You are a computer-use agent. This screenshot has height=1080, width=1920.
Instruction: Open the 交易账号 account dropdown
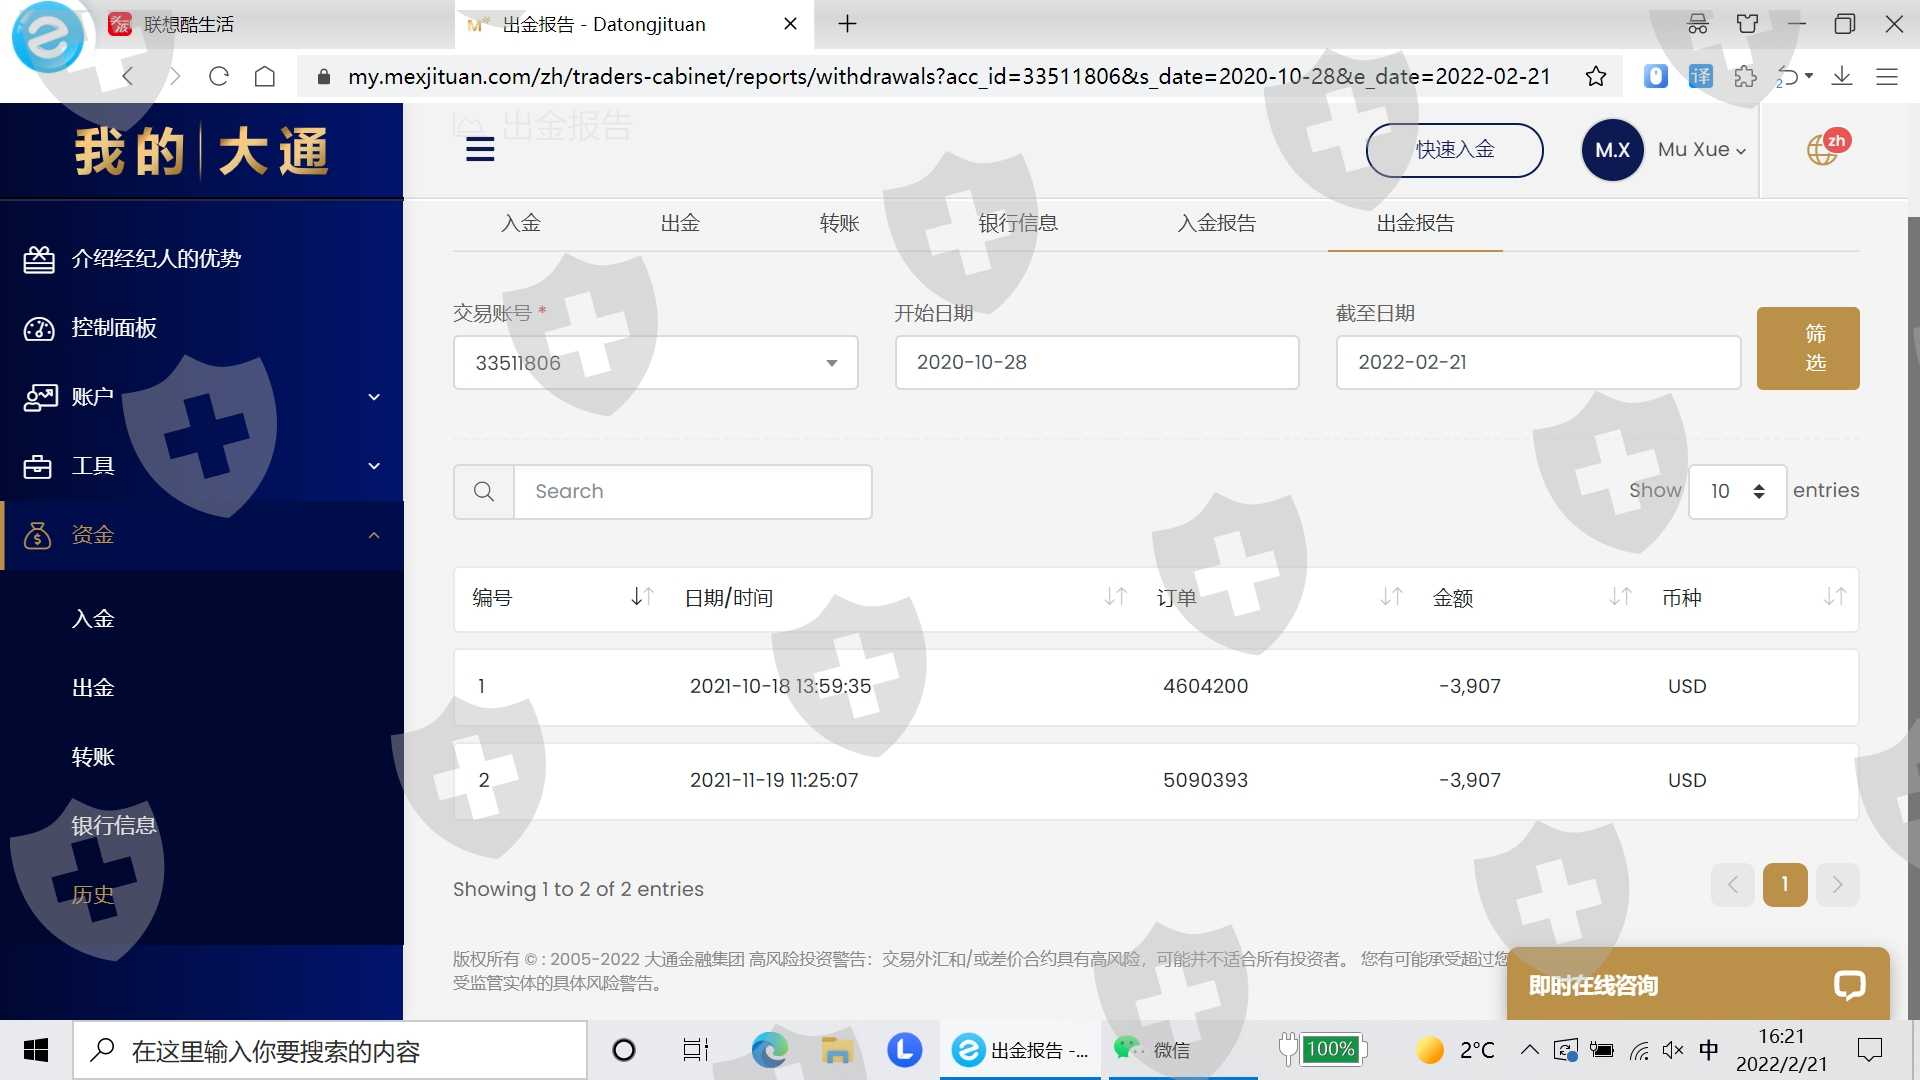(x=655, y=363)
